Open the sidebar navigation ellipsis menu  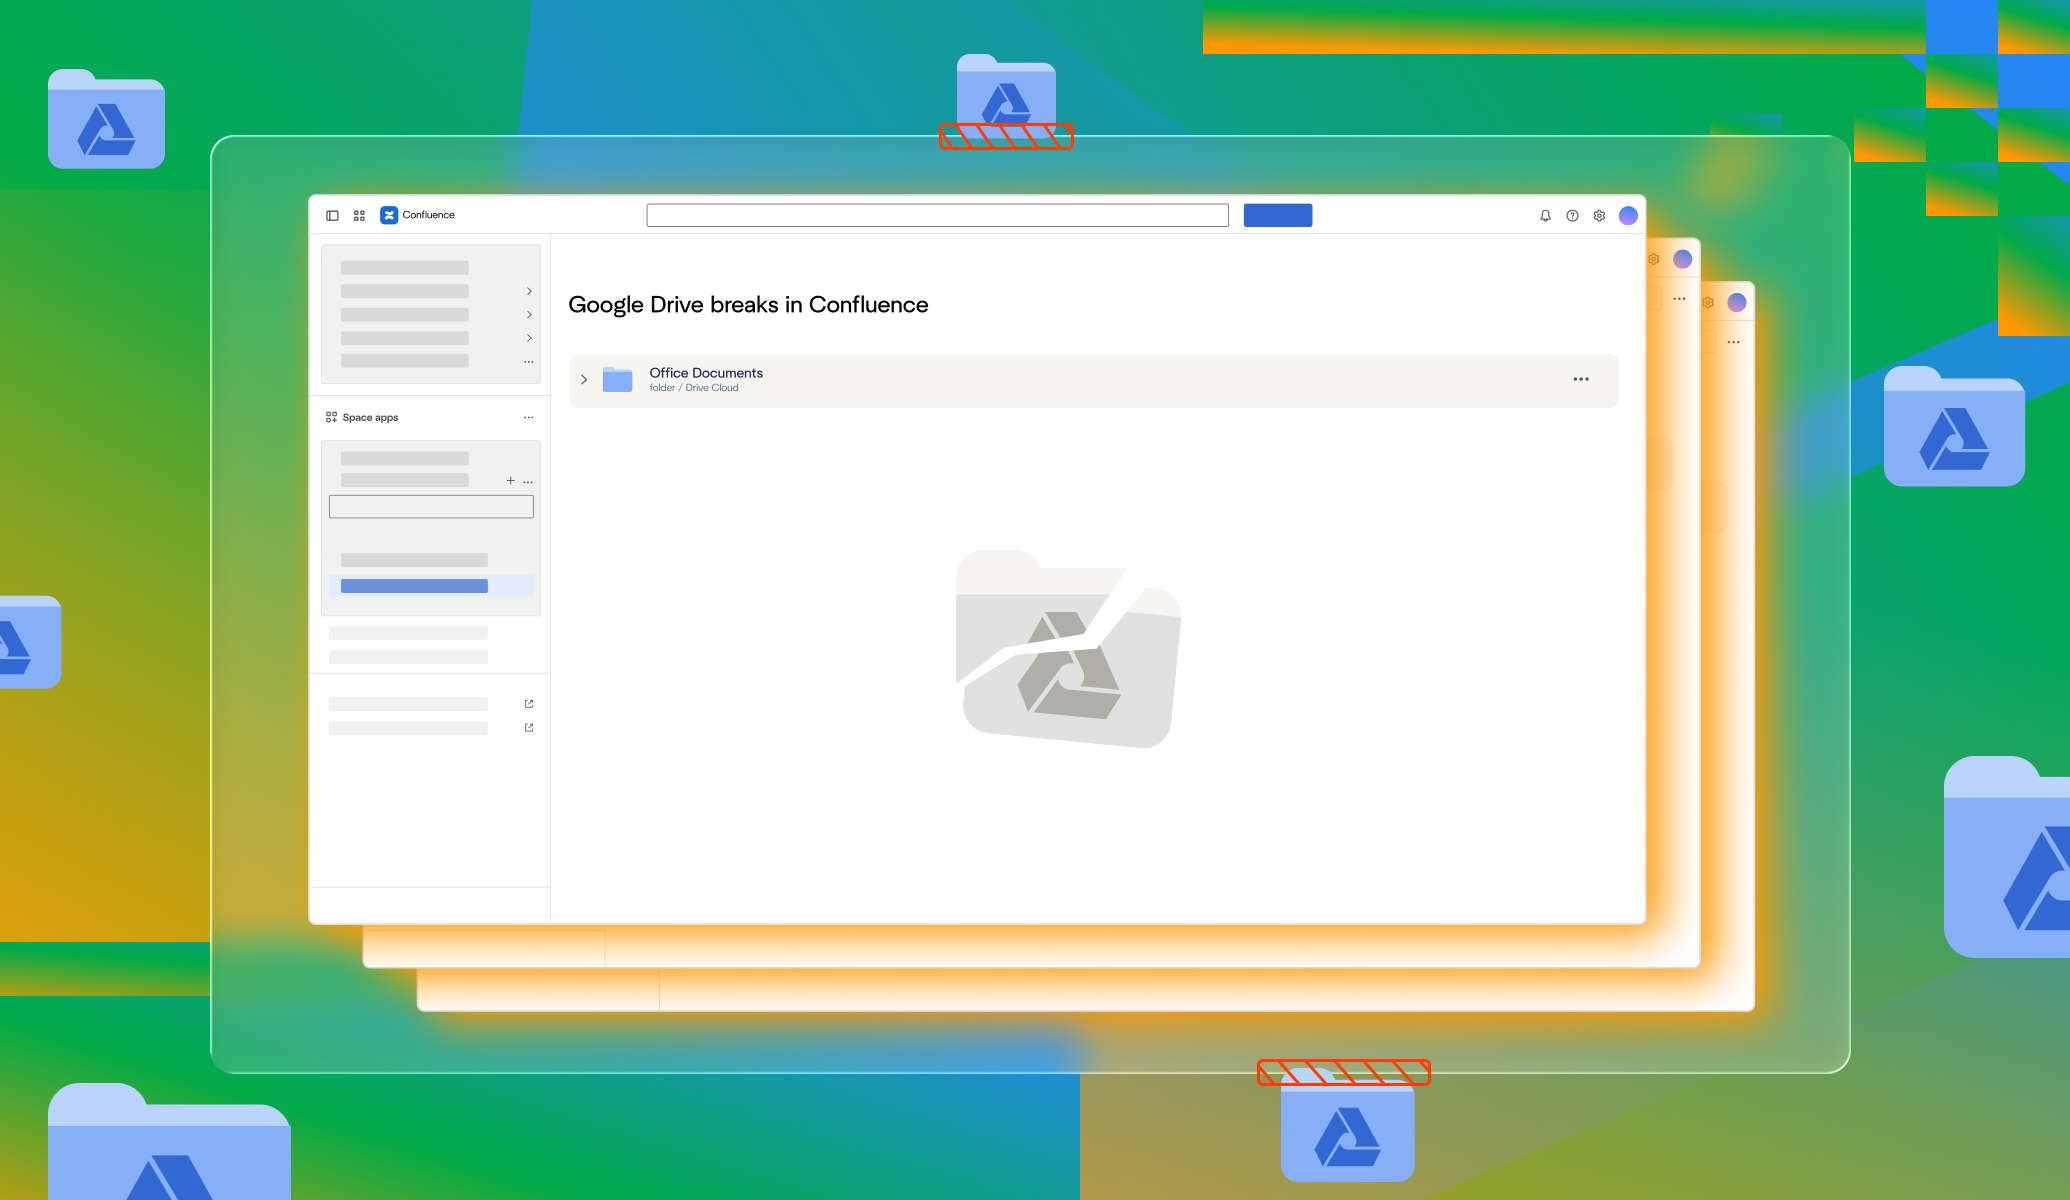point(529,361)
